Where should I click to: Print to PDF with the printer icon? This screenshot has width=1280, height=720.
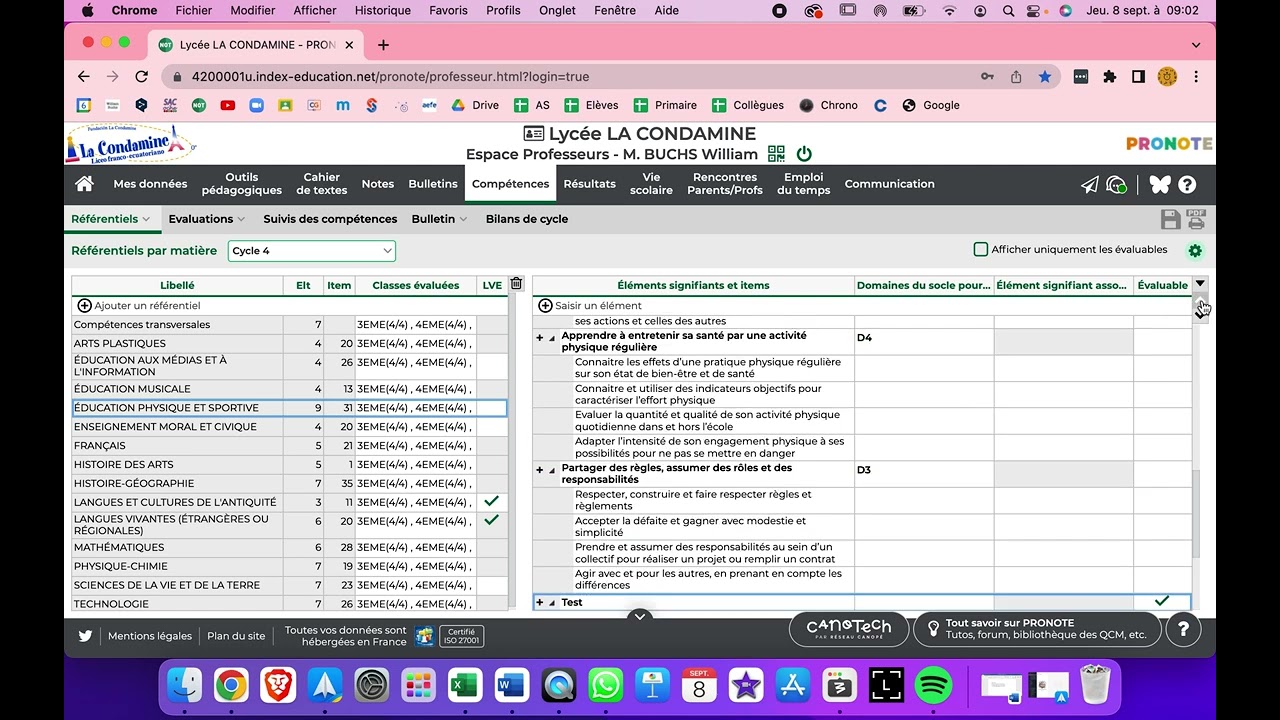[1196, 219]
